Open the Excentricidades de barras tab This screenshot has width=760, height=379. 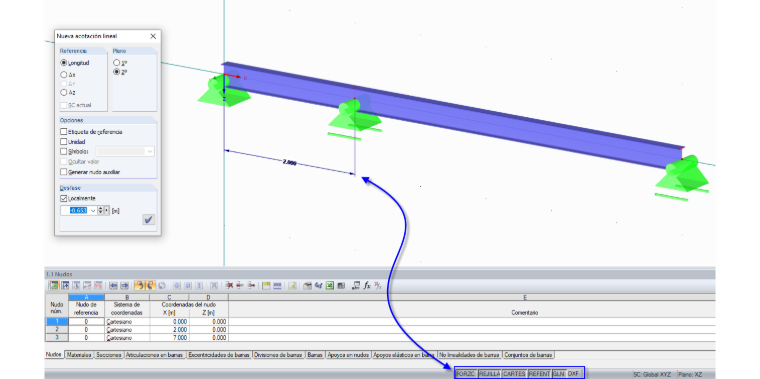(220, 355)
